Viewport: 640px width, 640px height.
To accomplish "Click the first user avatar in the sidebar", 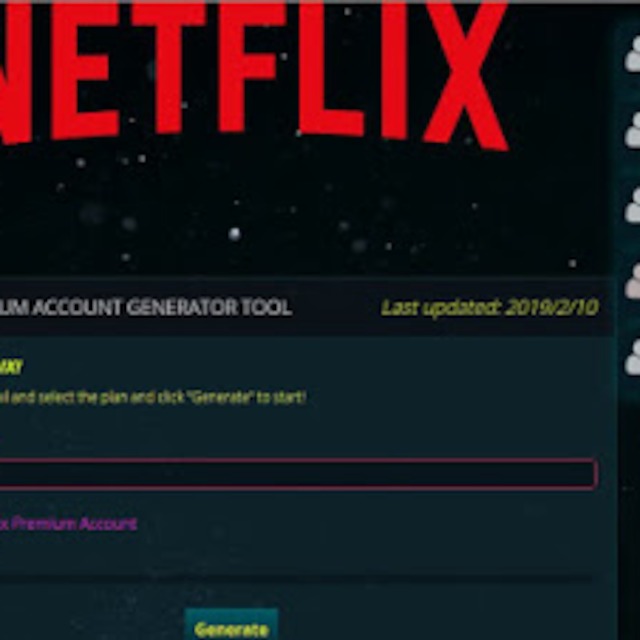I will [633, 53].
